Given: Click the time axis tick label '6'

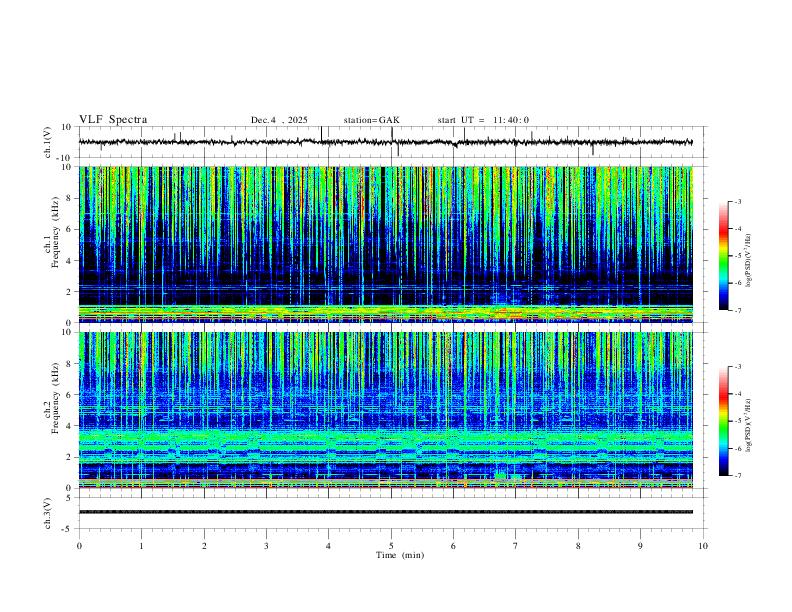Looking at the screenshot, I should click(x=453, y=546).
